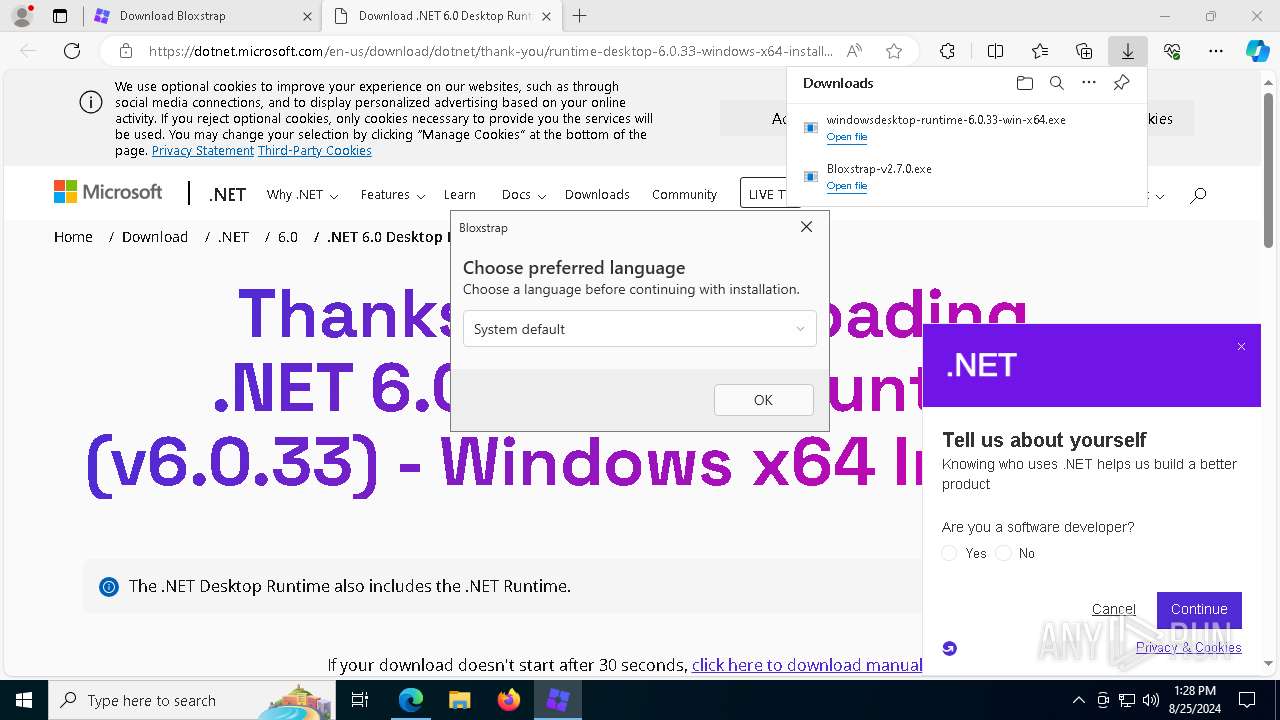Viewport: 1280px width, 720px height.
Task: Open the Downloads nav item
Action: pos(597,195)
